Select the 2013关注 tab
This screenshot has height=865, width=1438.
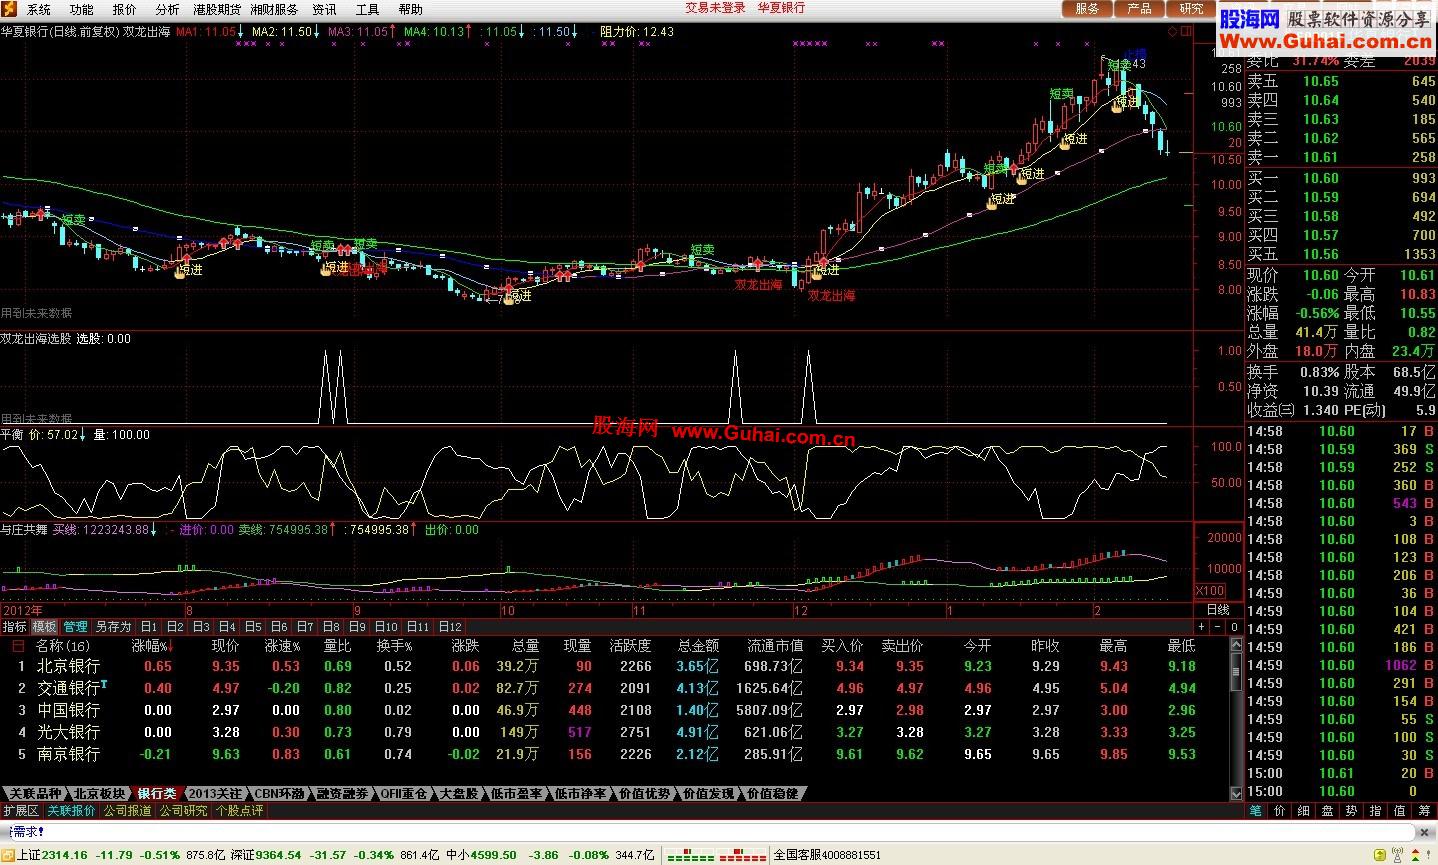tap(214, 793)
